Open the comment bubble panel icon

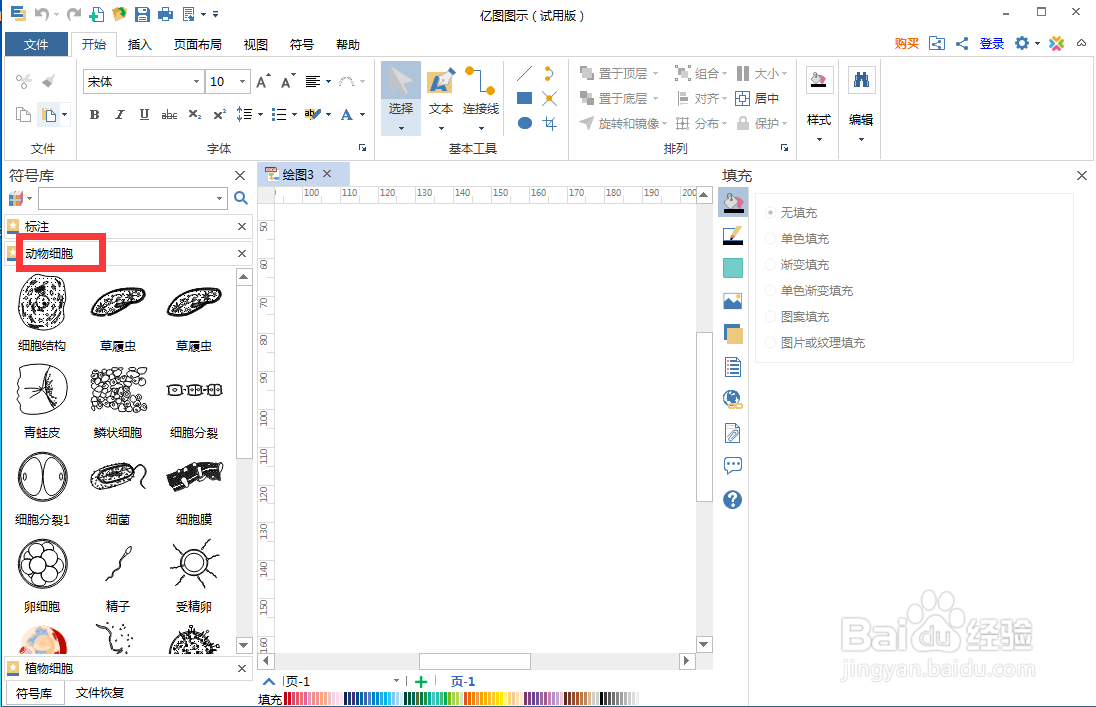click(733, 465)
